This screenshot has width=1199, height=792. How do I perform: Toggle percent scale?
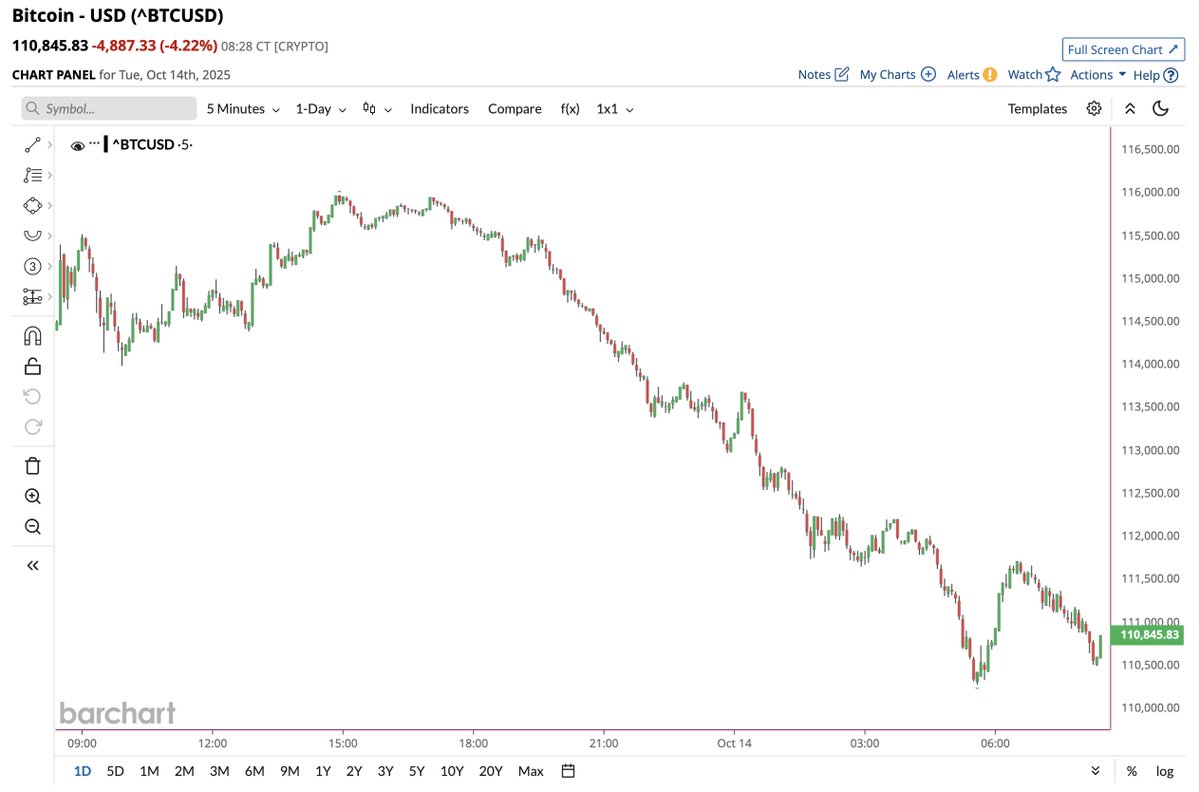click(1132, 771)
